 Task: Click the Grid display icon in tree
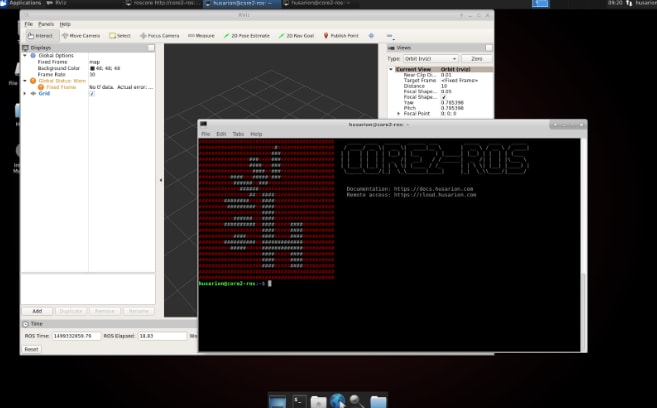pyautogui.click(x=33, y=93)
